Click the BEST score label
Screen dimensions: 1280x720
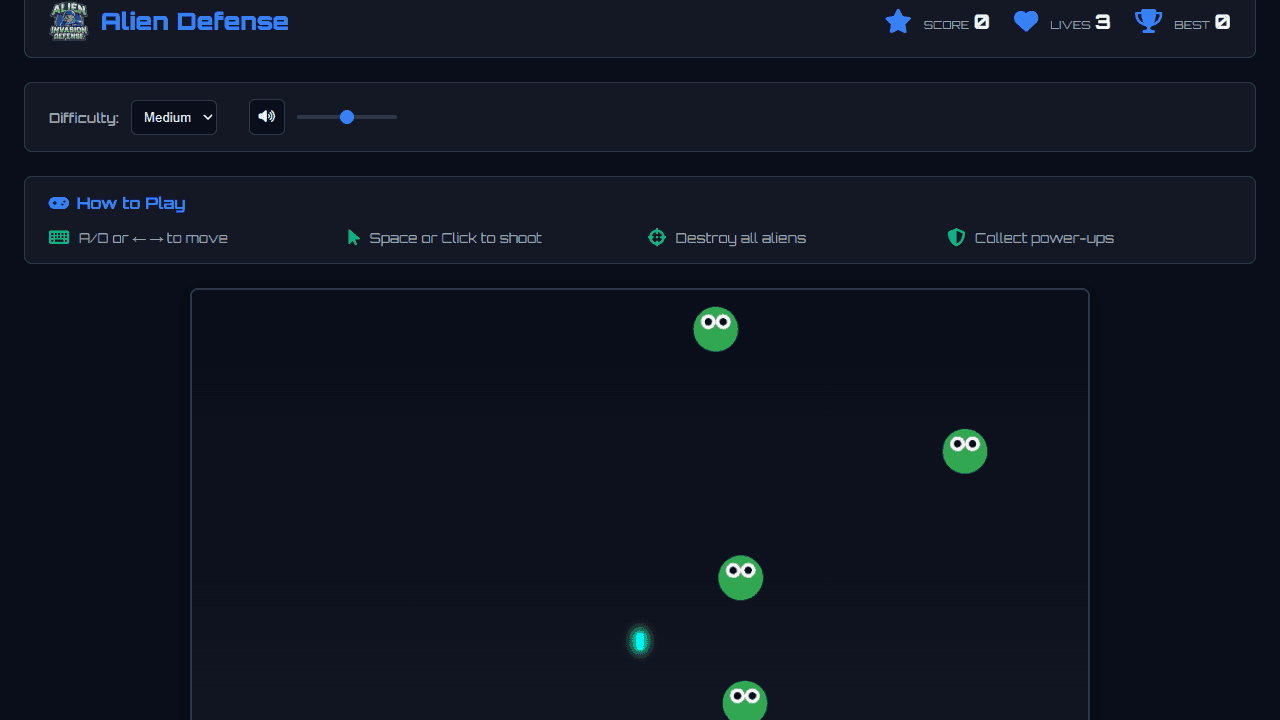click(x=1192, y=24)
